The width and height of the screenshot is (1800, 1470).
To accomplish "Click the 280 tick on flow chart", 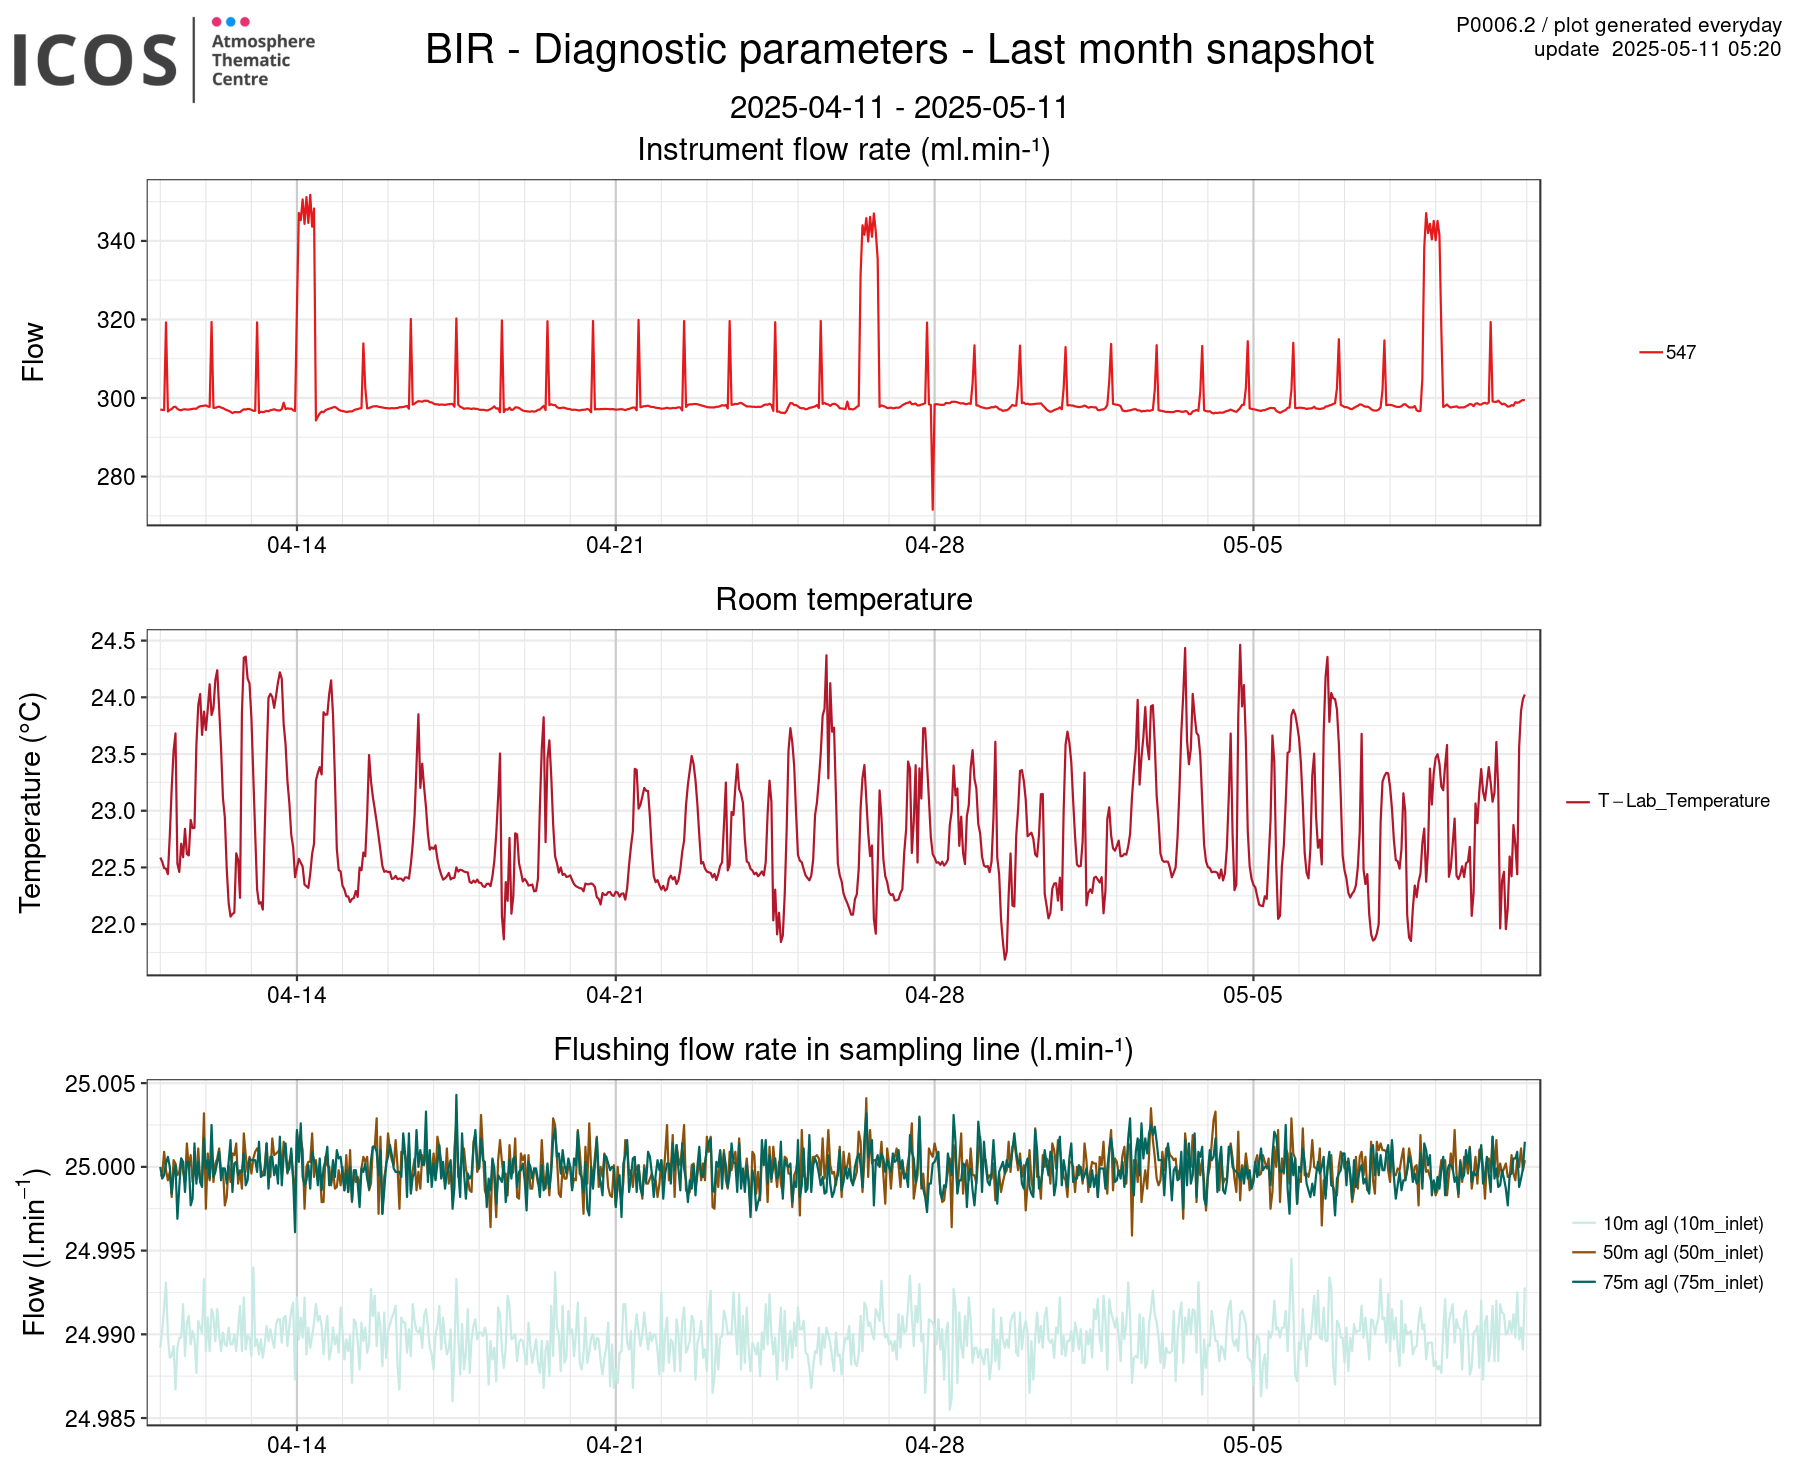I will [x=116, y=477].
